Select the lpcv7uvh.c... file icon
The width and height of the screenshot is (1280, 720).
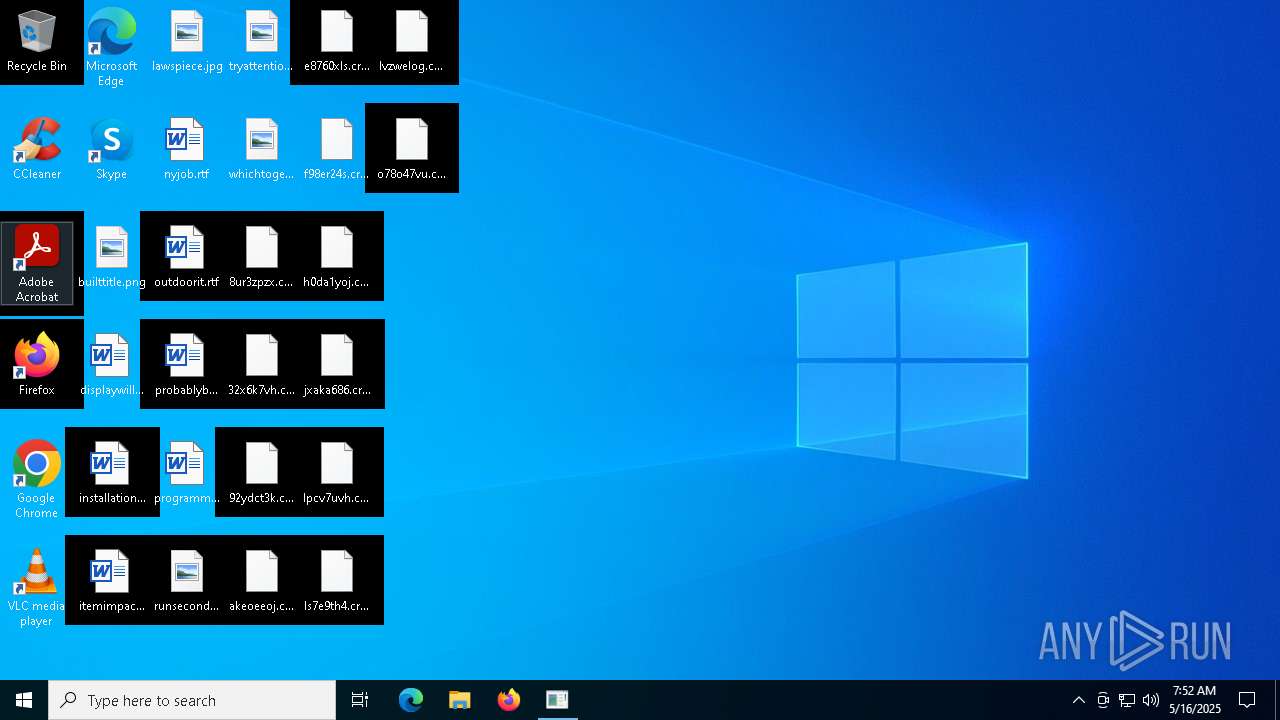(337, 474)
